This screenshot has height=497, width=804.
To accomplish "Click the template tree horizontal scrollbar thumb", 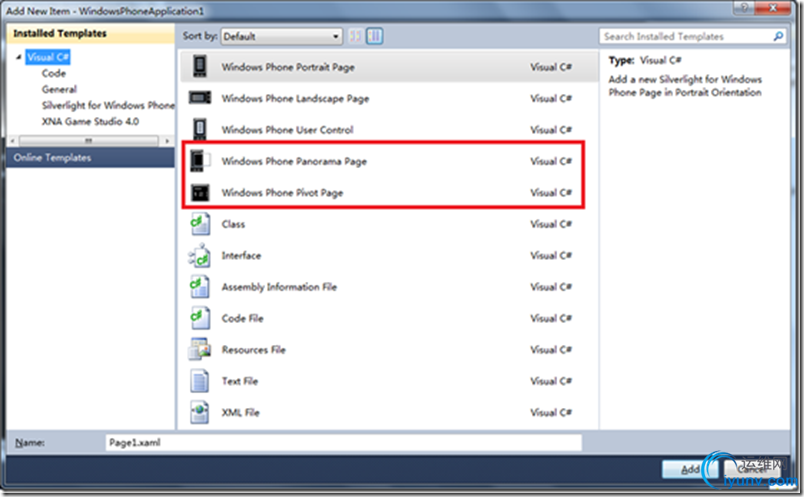I will 89,140.
